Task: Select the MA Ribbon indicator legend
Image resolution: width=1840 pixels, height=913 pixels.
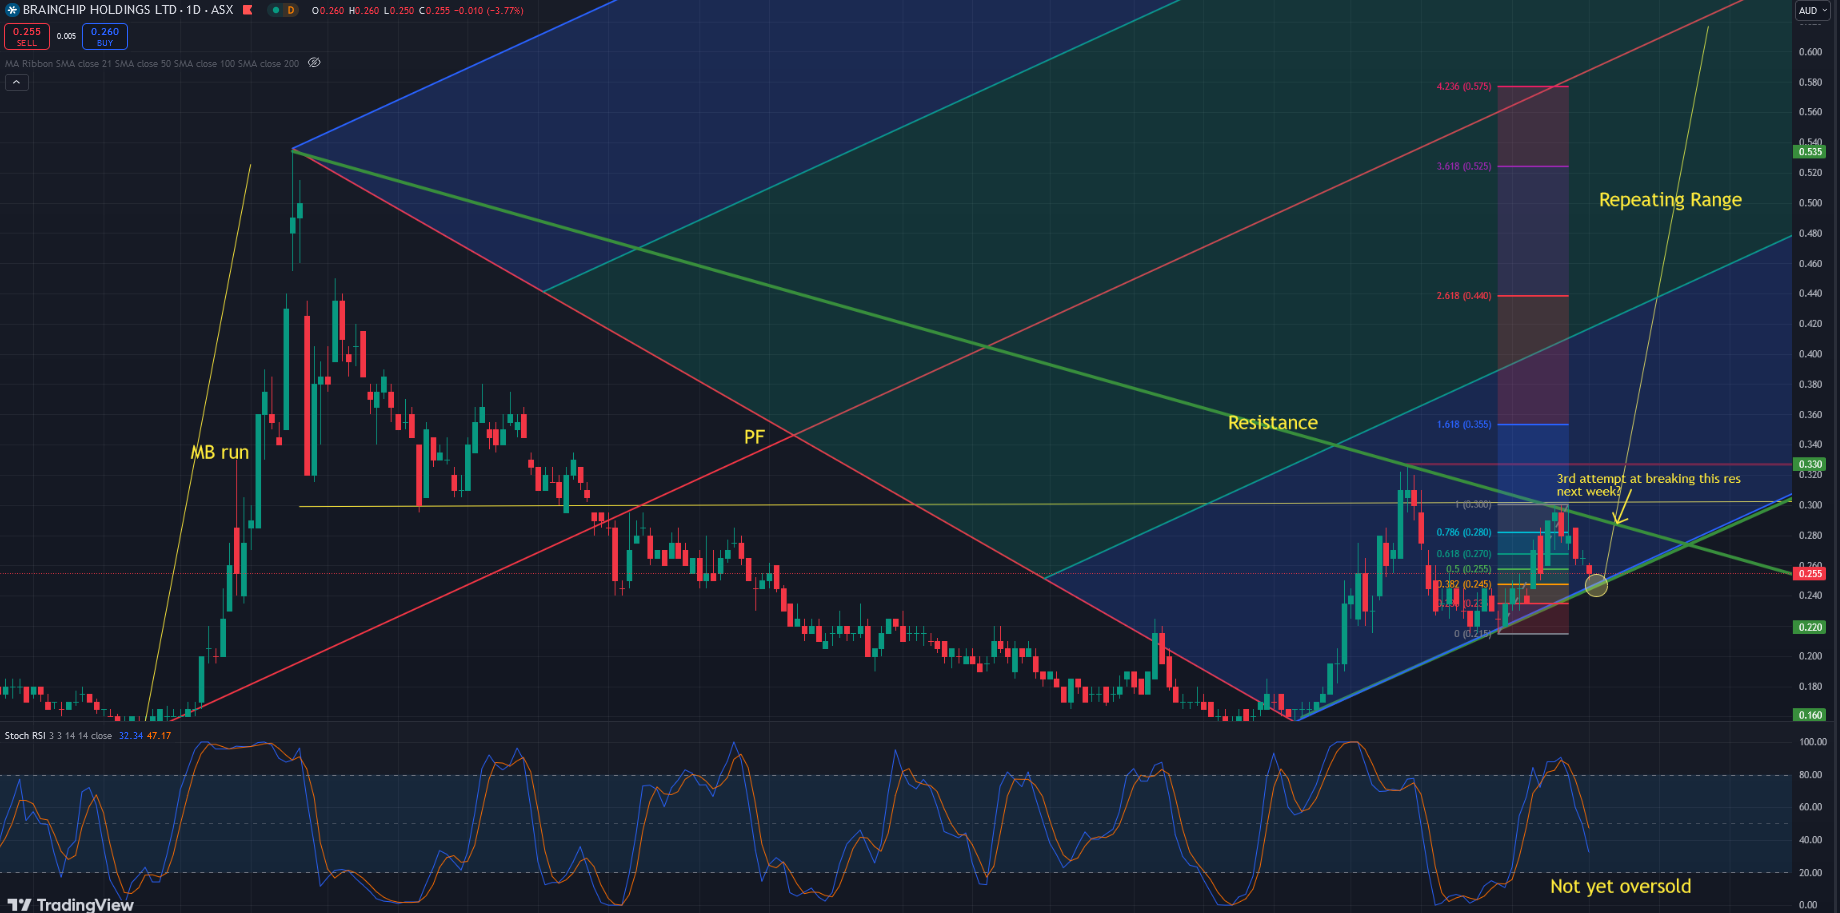Action: (x=152, y=63)
